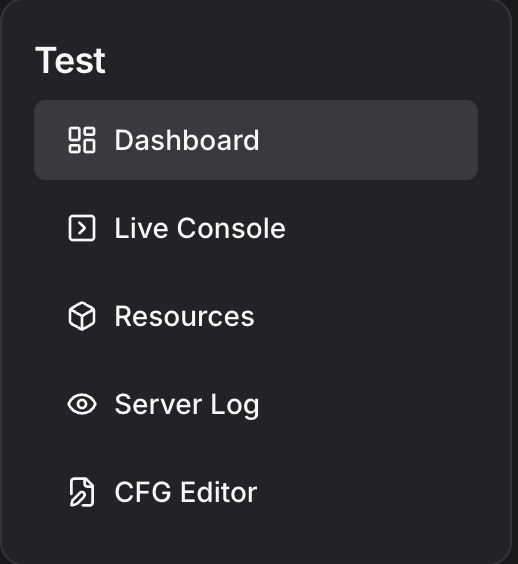Click the word Server in Server Log
Screen dimensions: 518x564
tap(158, 404)
